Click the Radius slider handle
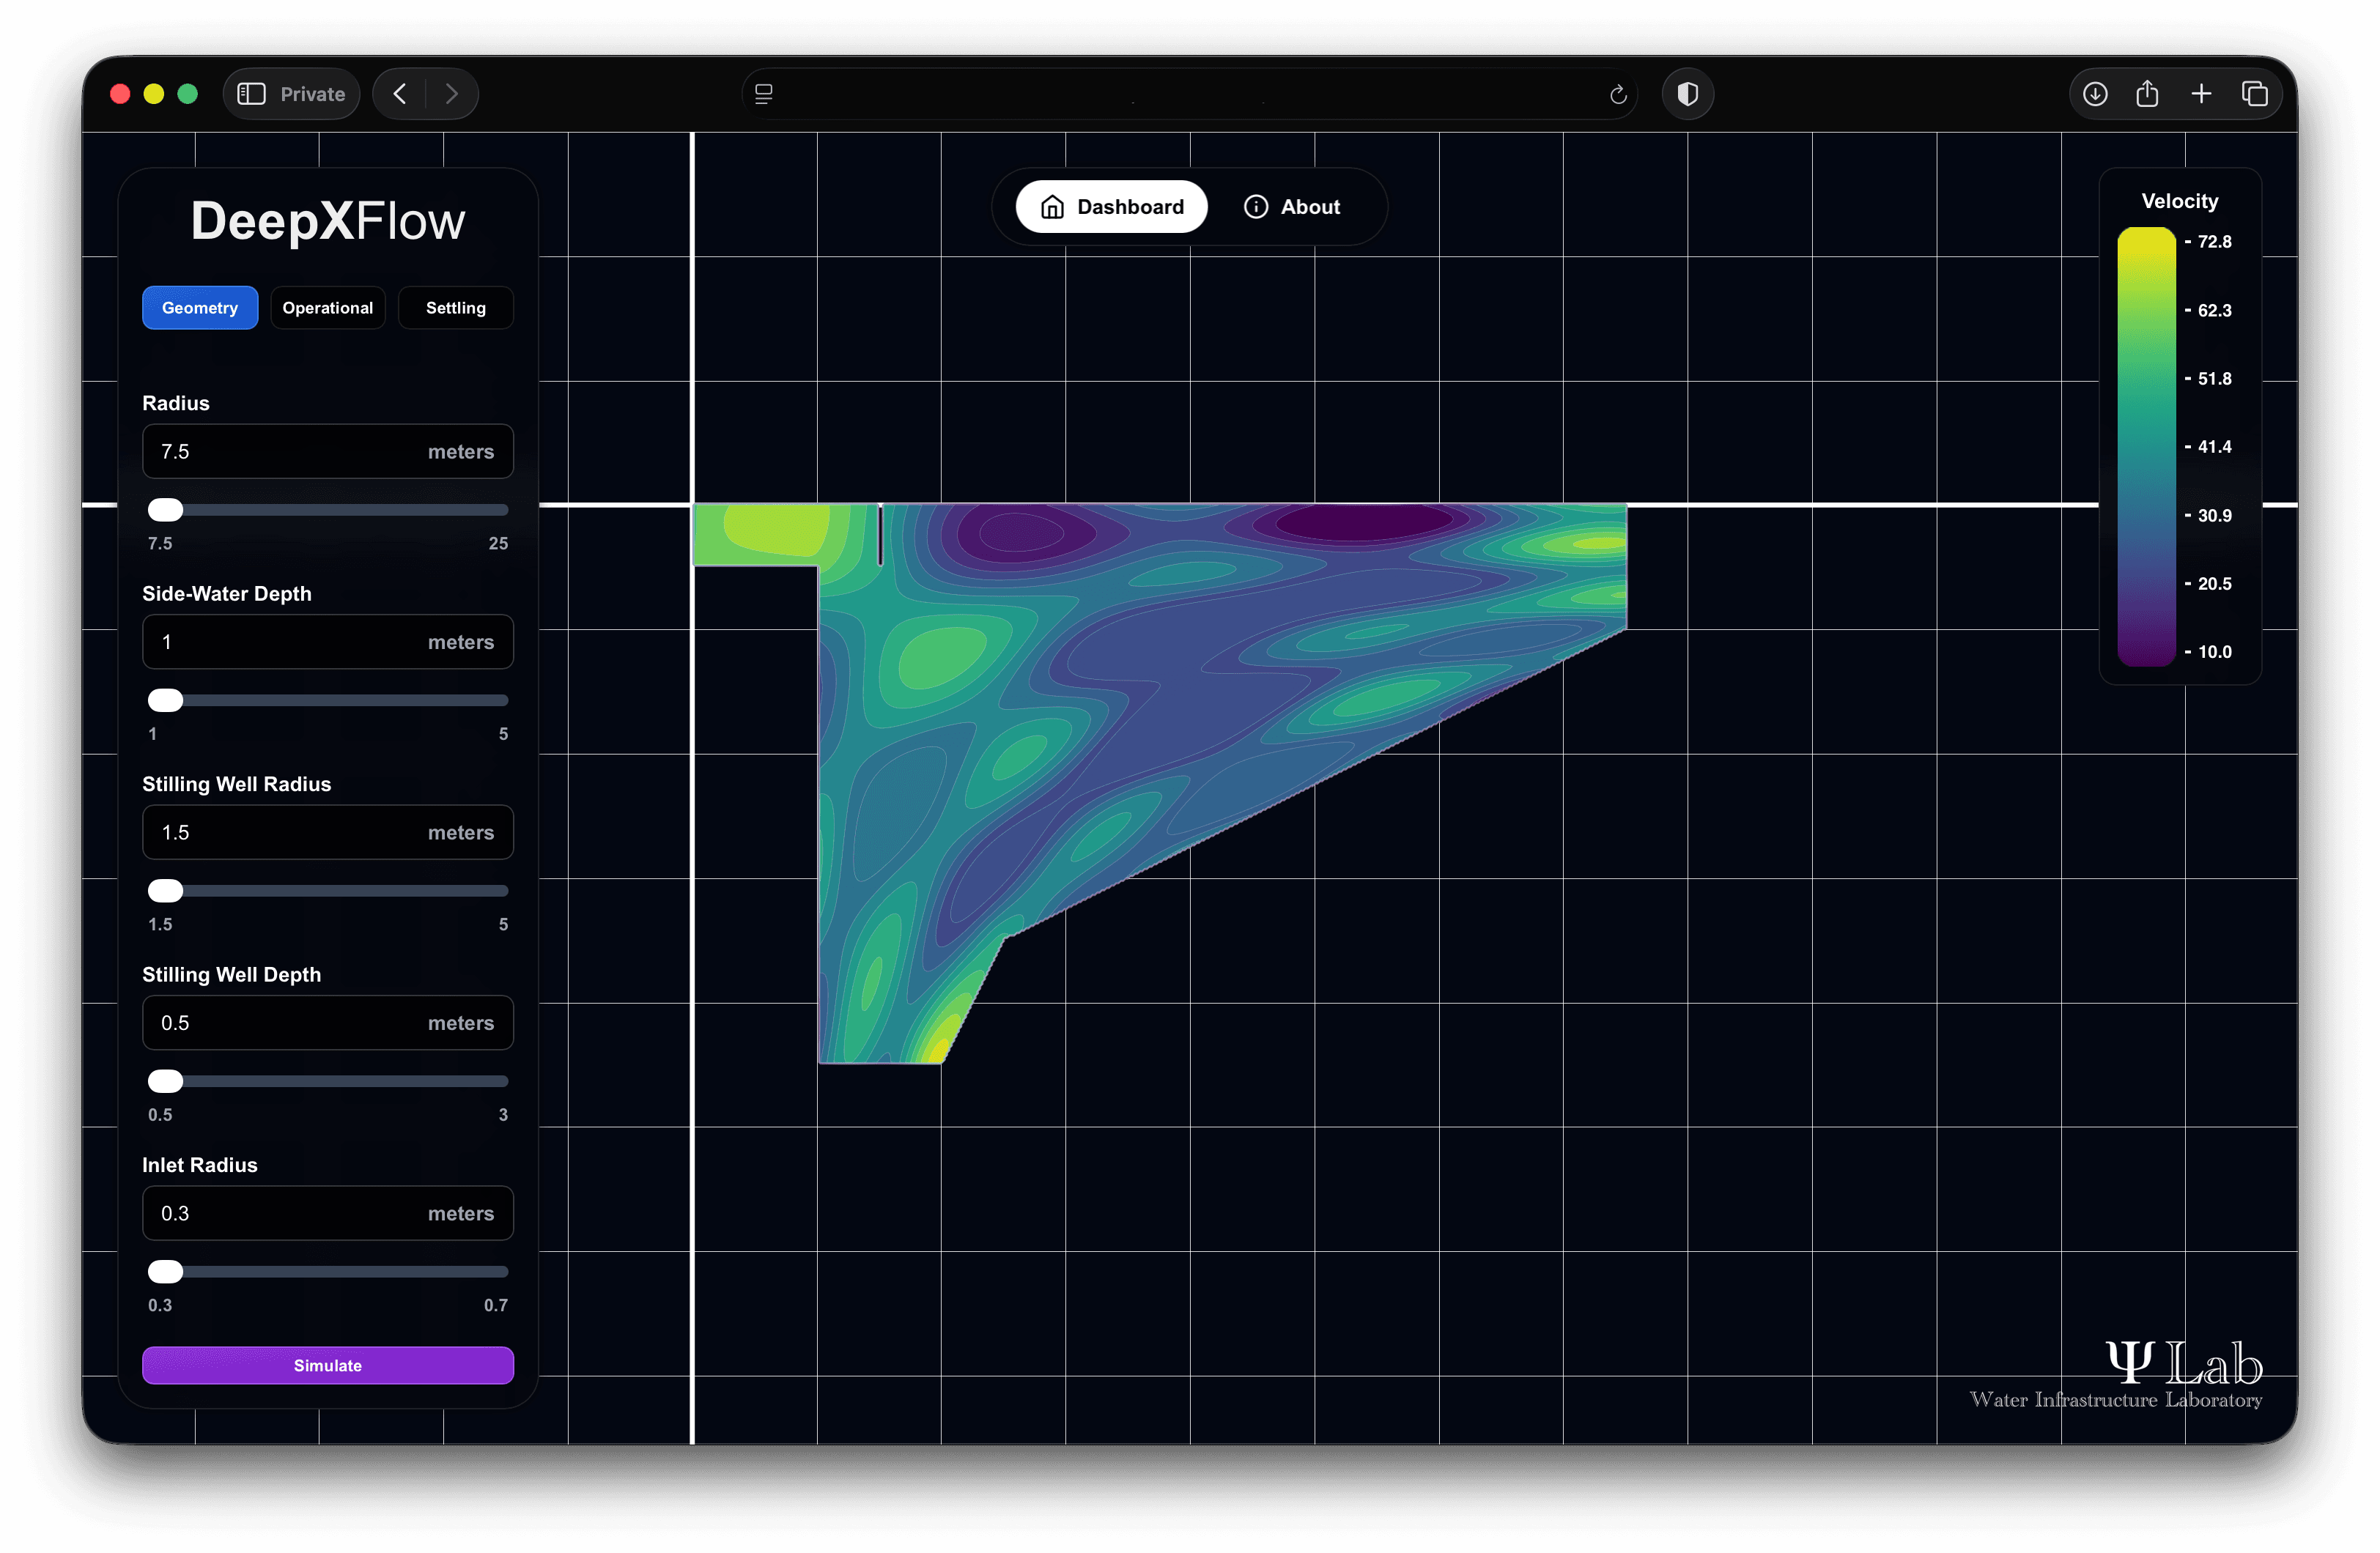The width and height of the screenshot is (2380, 1553). 166,510
